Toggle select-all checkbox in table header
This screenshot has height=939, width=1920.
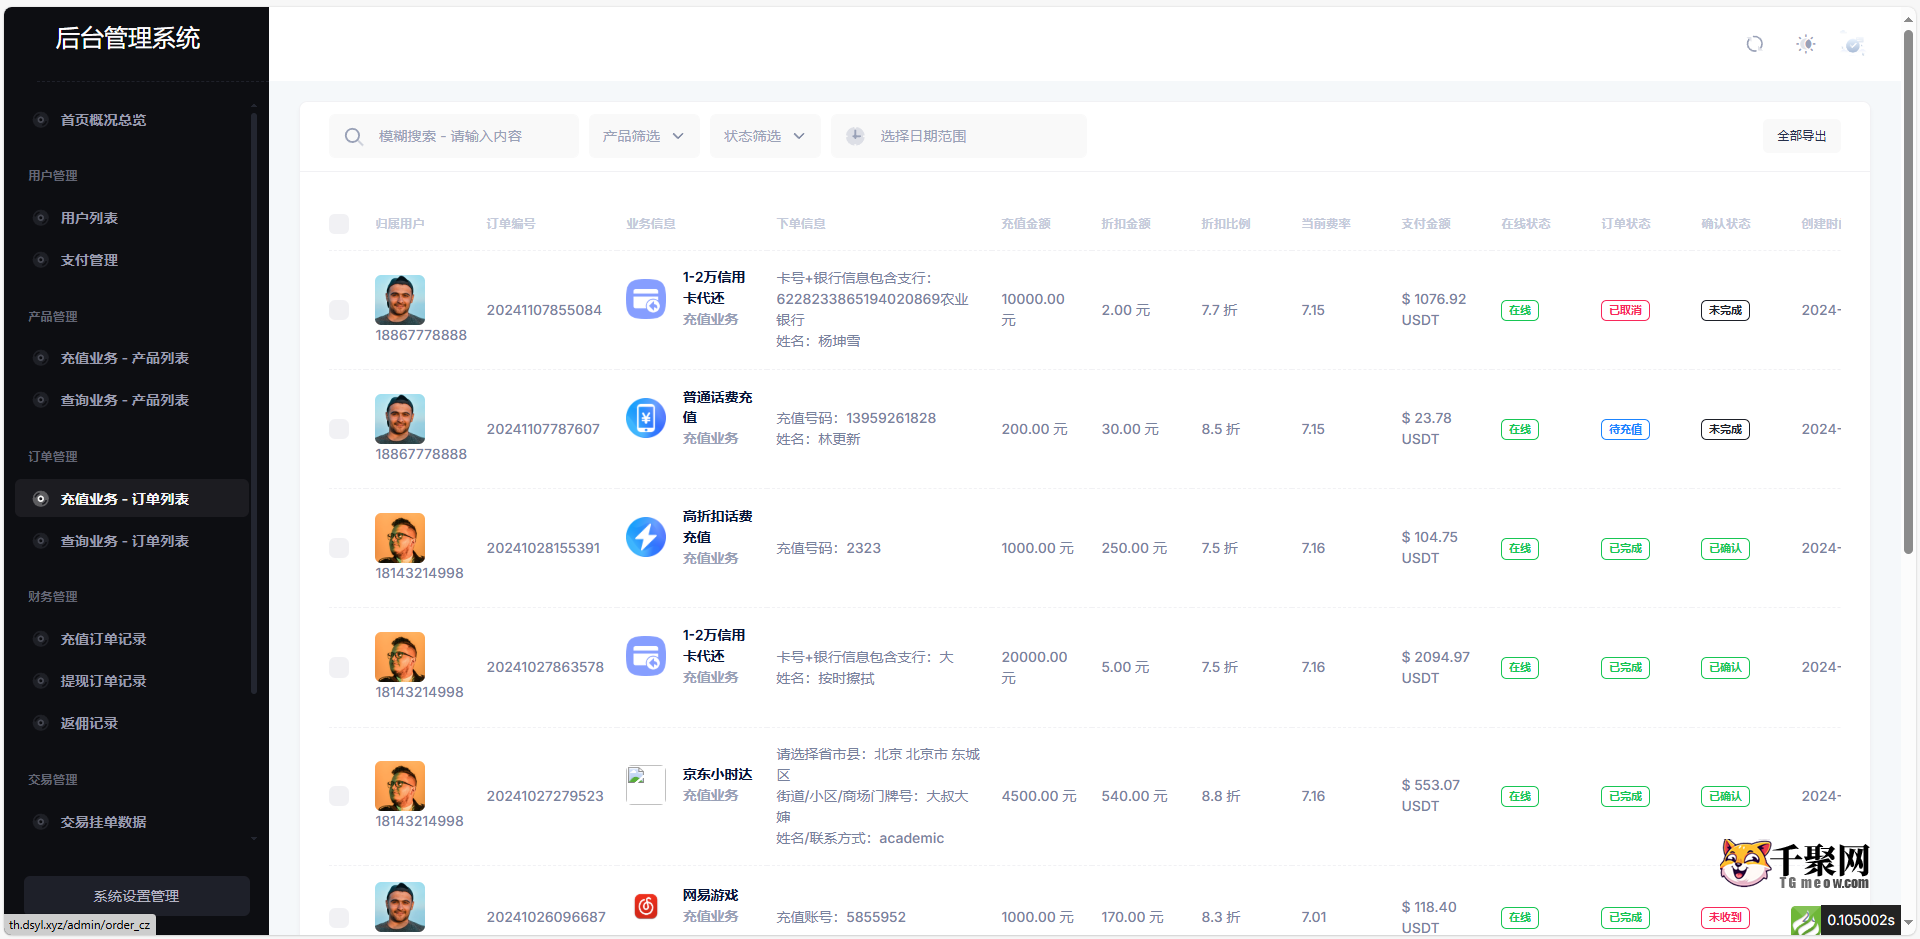coord(339,224)
